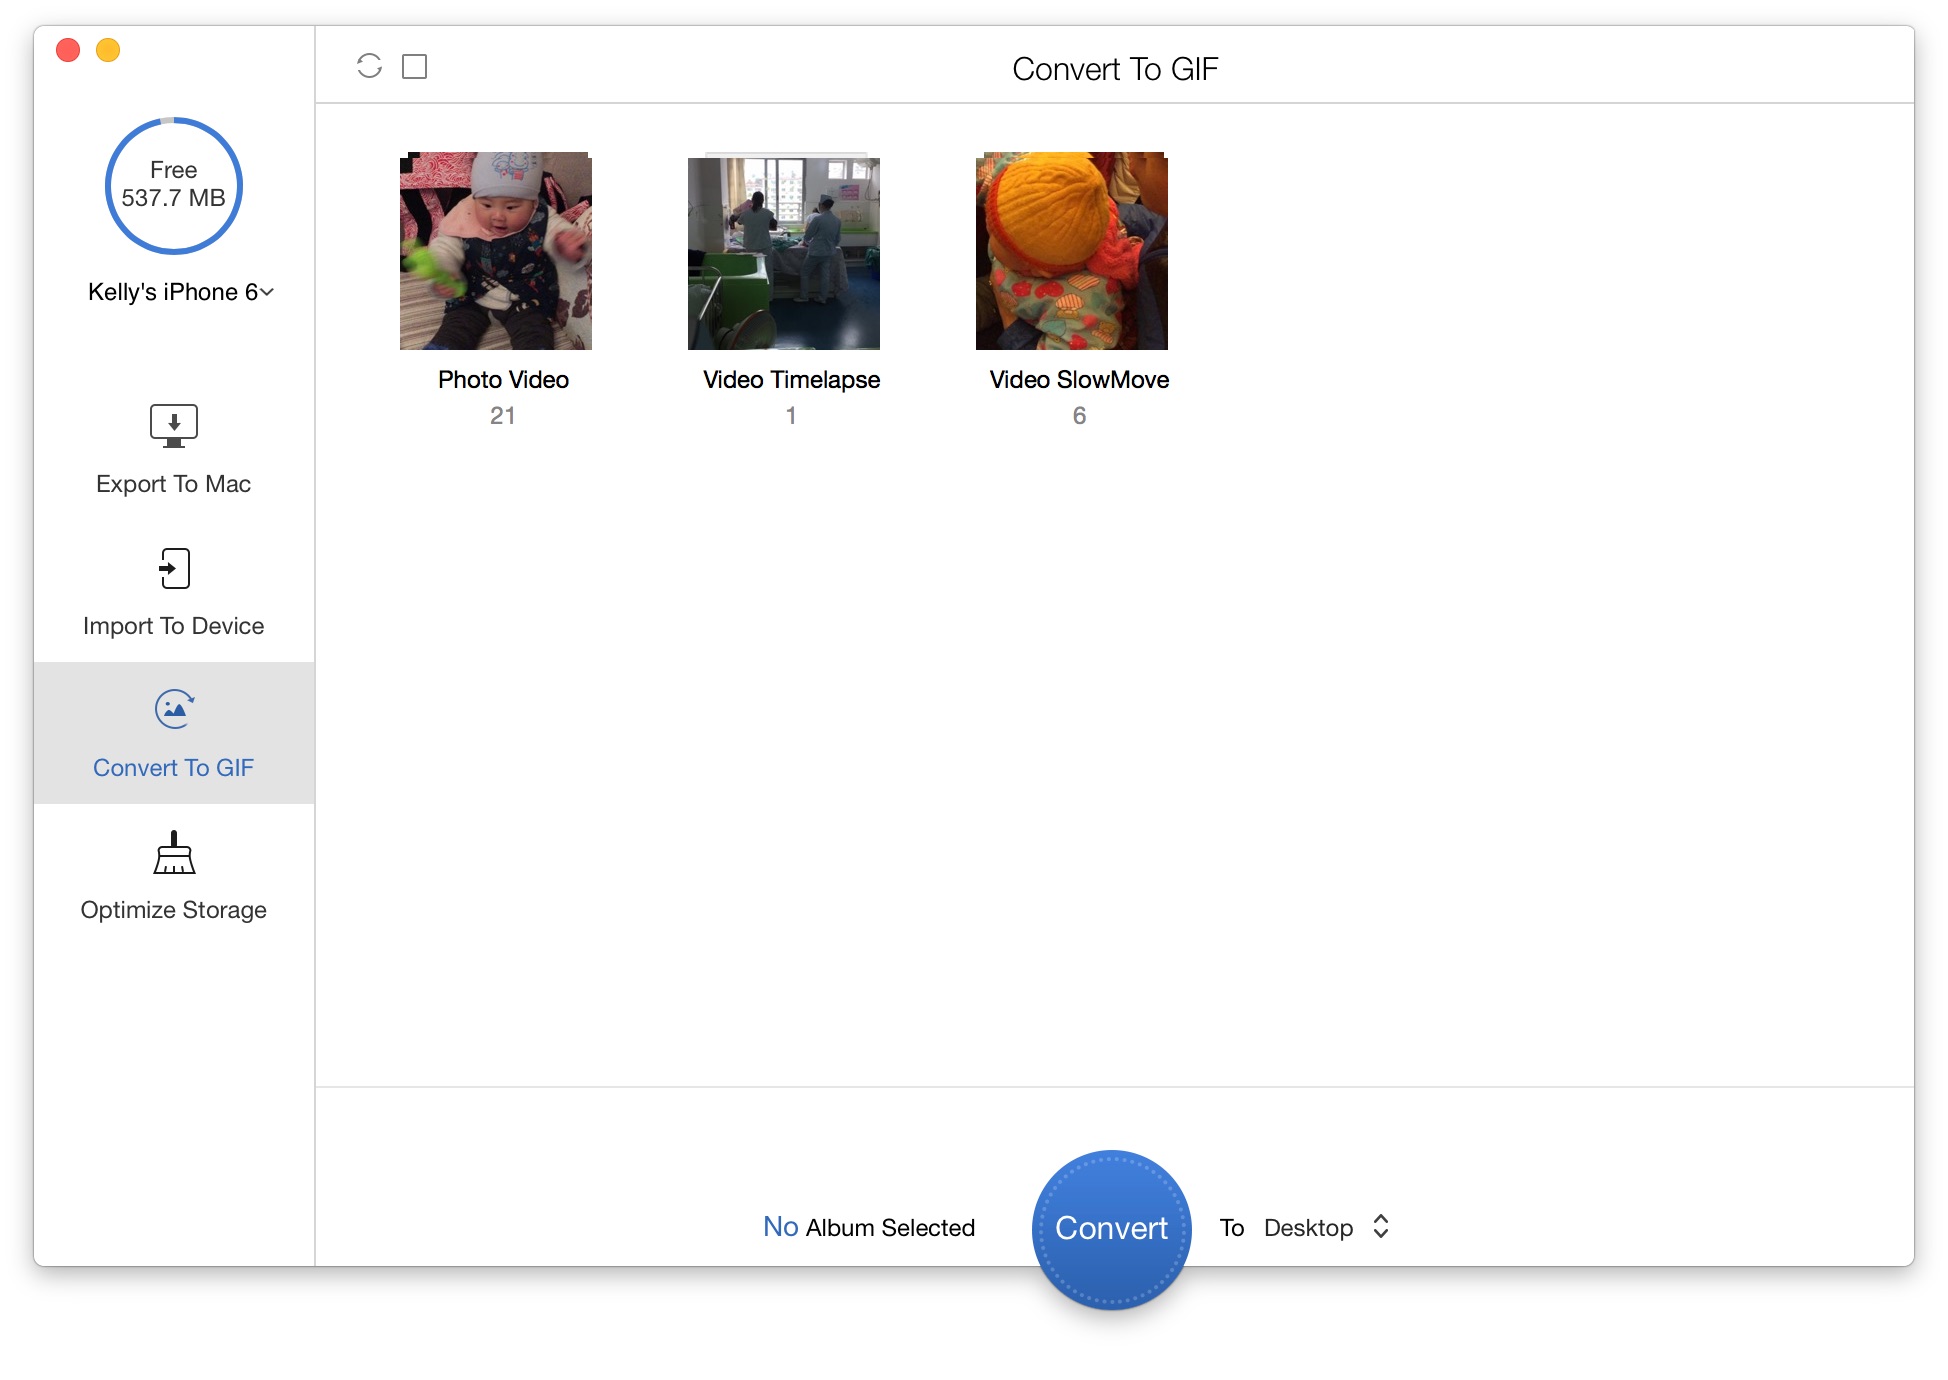This screenshot has height=1380, width=1948.
Task: Open the Optimize Storage broom icon
Action: click(174, 853)
